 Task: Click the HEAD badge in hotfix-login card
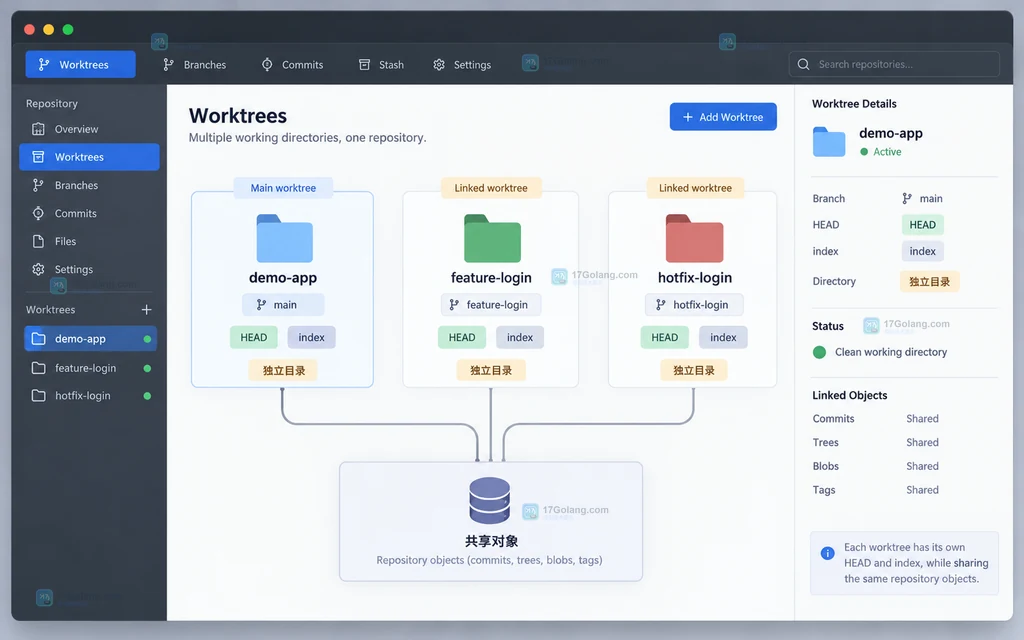pos(664,338)
